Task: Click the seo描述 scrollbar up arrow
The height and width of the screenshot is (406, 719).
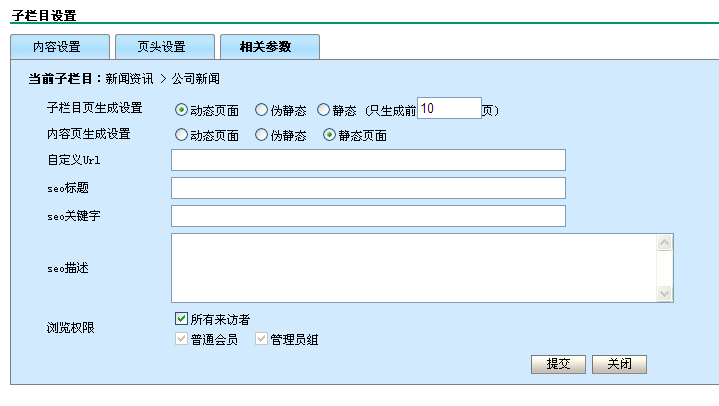Action: click(665, 242)
